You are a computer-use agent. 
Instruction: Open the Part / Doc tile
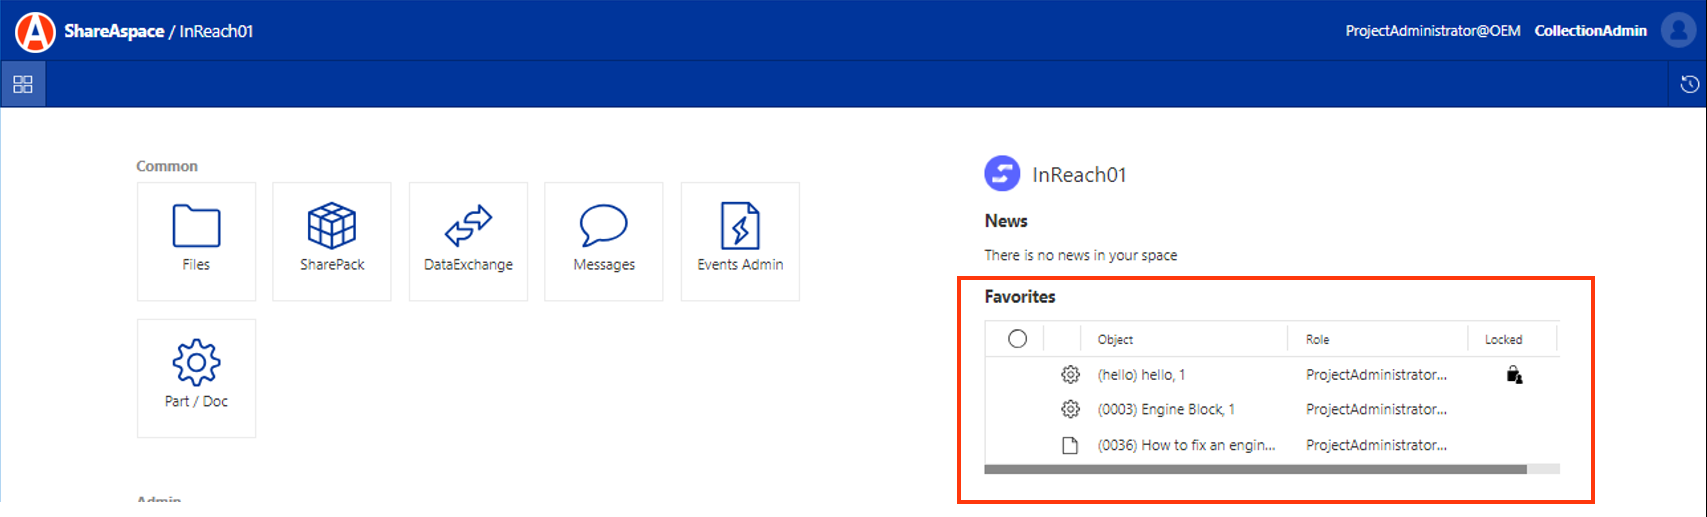click(x=196, y=378)
